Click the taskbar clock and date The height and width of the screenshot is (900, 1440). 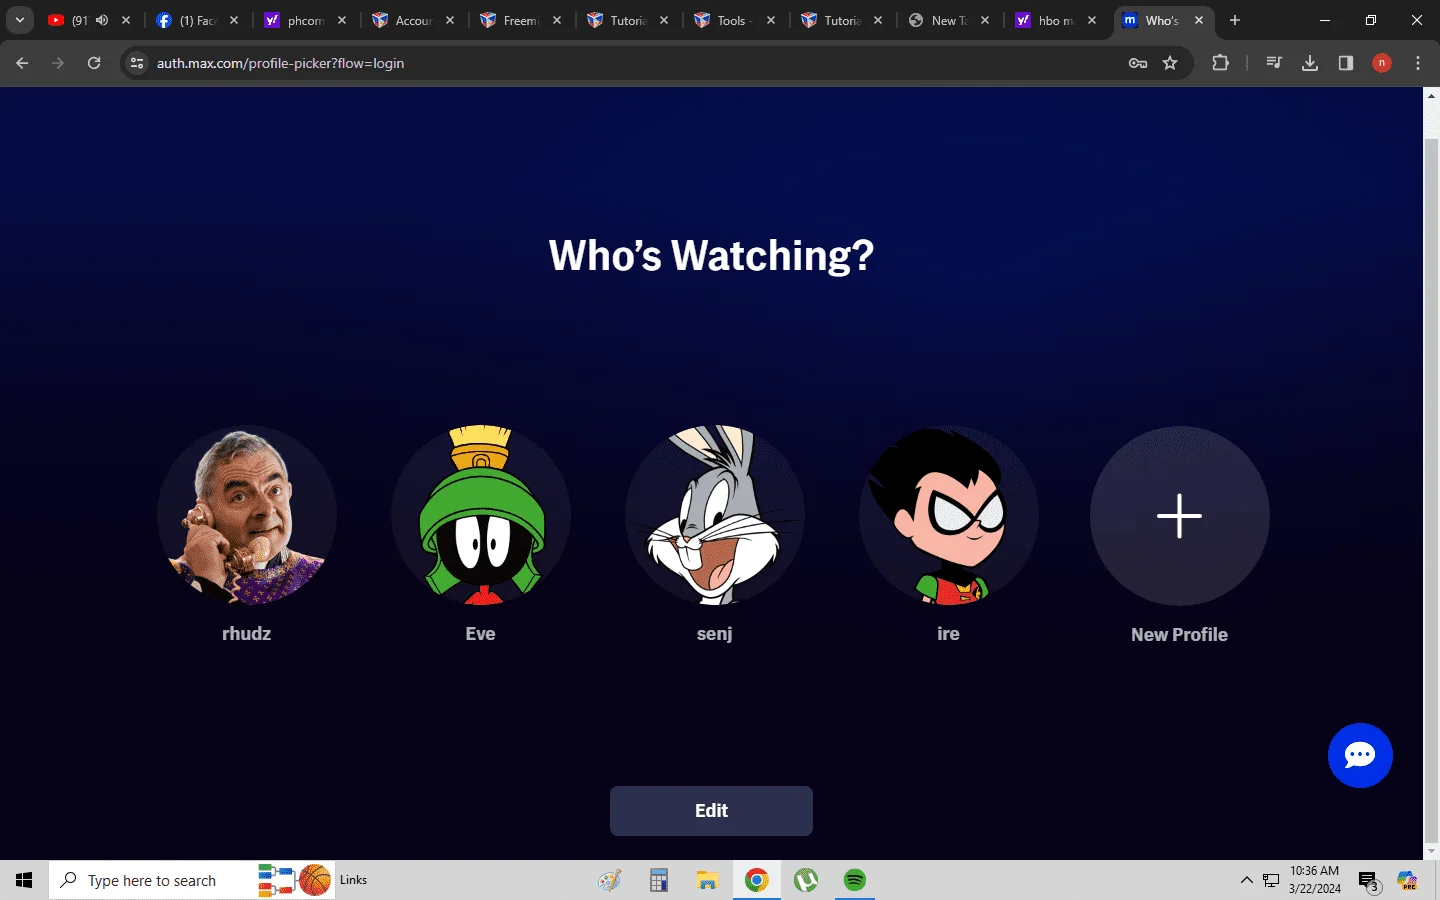click(1314, 880)
